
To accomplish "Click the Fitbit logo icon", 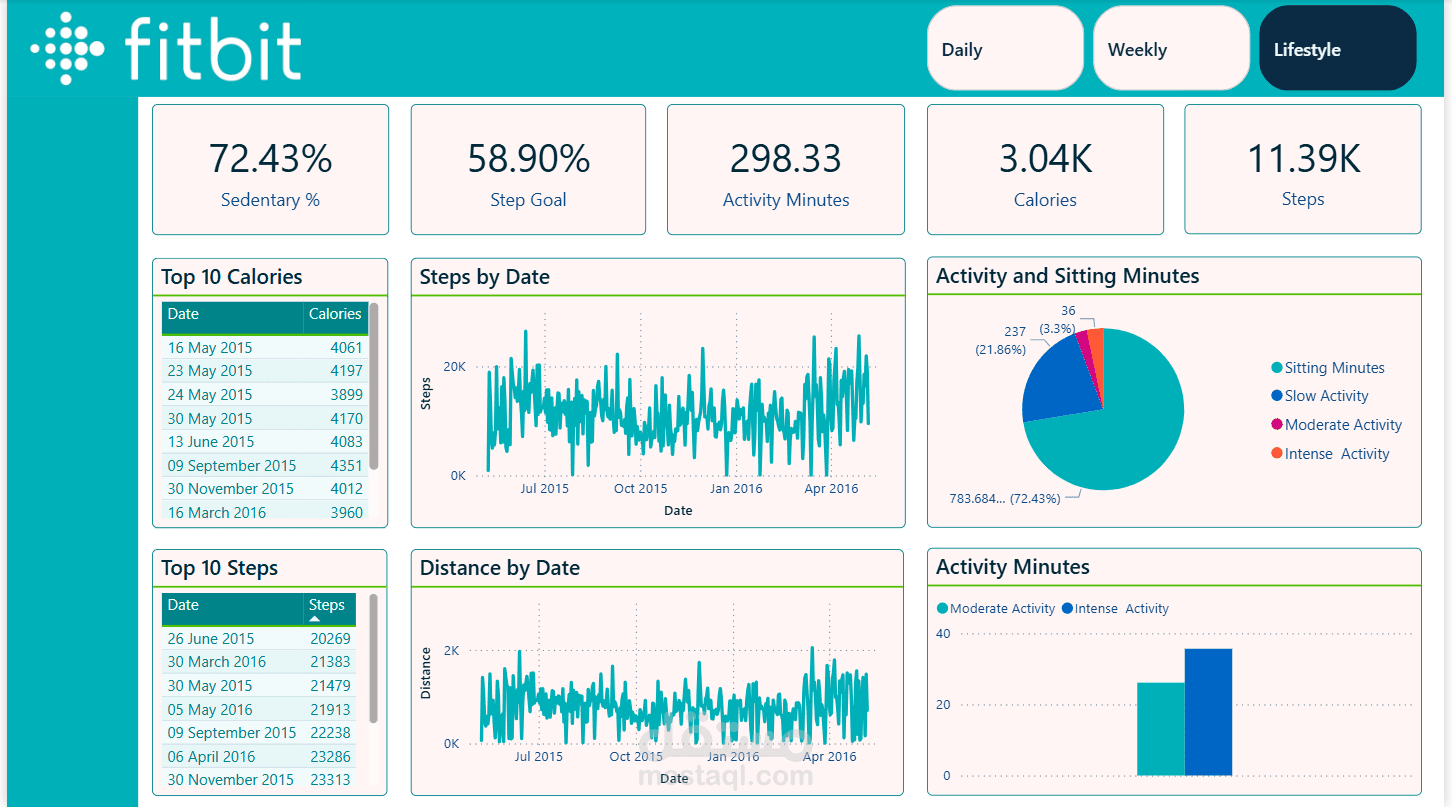I will [x=67, y=48].
